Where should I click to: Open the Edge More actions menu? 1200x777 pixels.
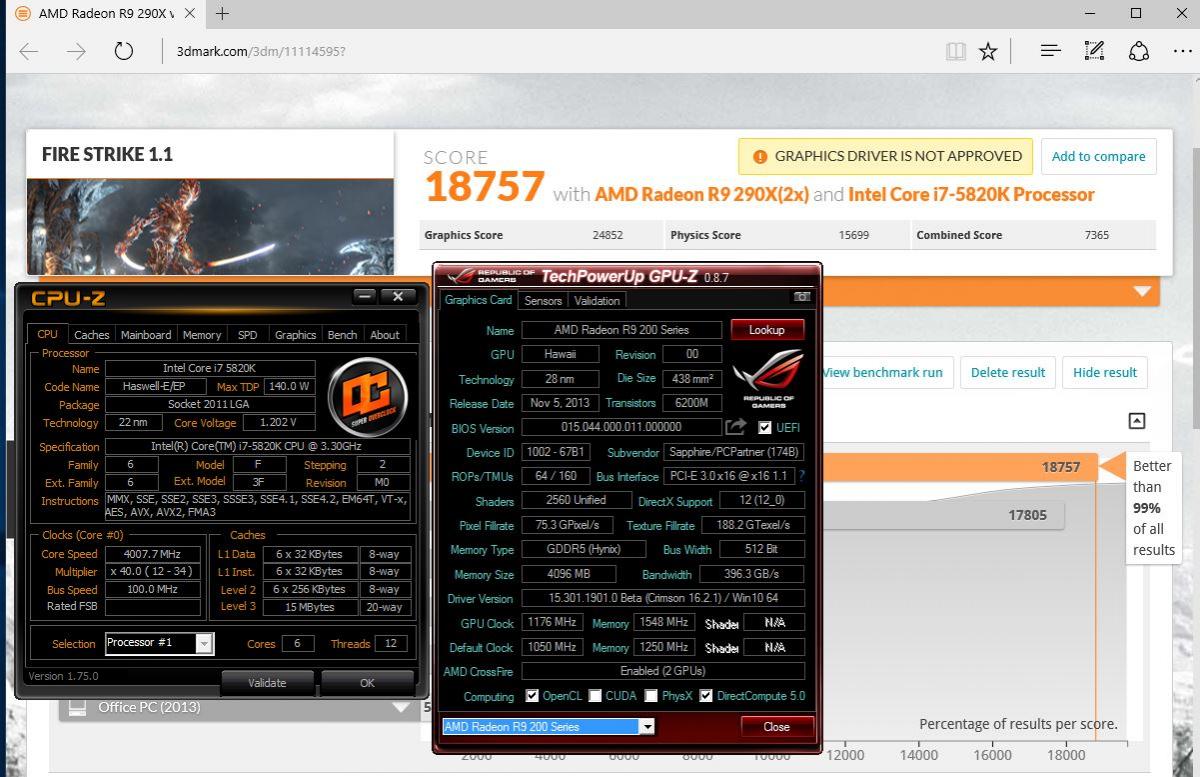point(1180,51)
